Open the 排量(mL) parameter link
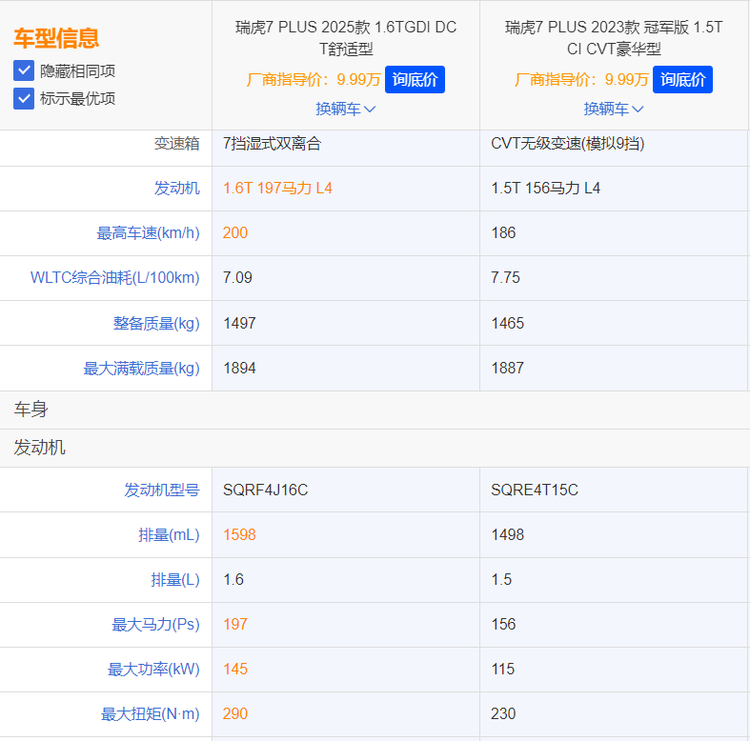750x741 pixels. pos(169,535)
